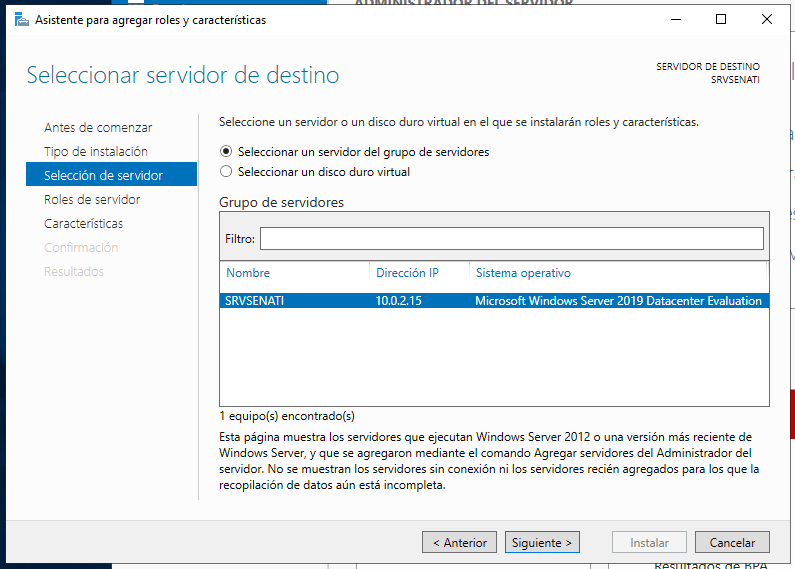Click 'Microsoft Windows Server 2019 Datacenter Evaluation' cell
Screen dimensions: 795x569
(x=618, y=301)
